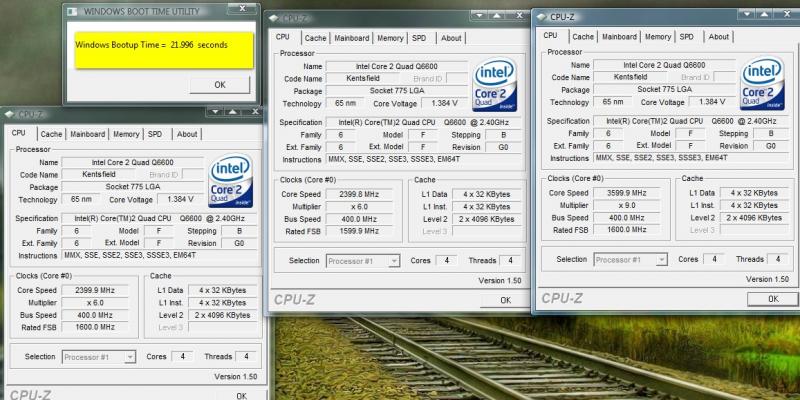
Task: Click Core Speed value 3599.9 MHz
Action: (x=627, y=193)
